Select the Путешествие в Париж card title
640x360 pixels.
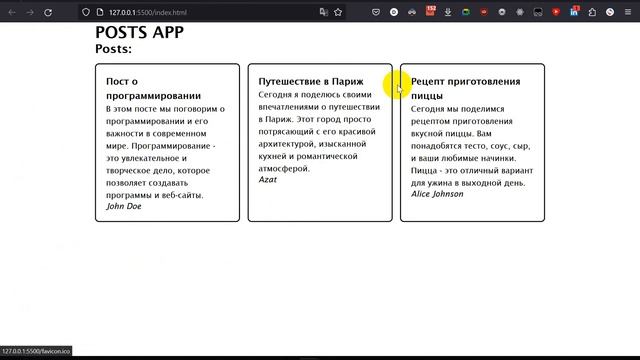pos(311,82)
